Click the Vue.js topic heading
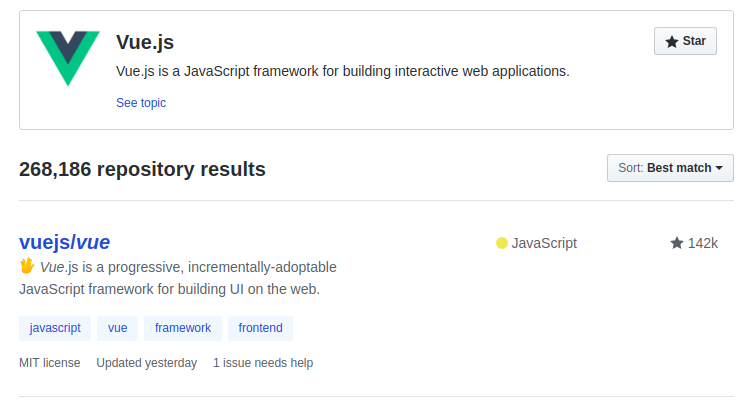The height and width of the screenshot is (404, 750). tap(145, 42)
